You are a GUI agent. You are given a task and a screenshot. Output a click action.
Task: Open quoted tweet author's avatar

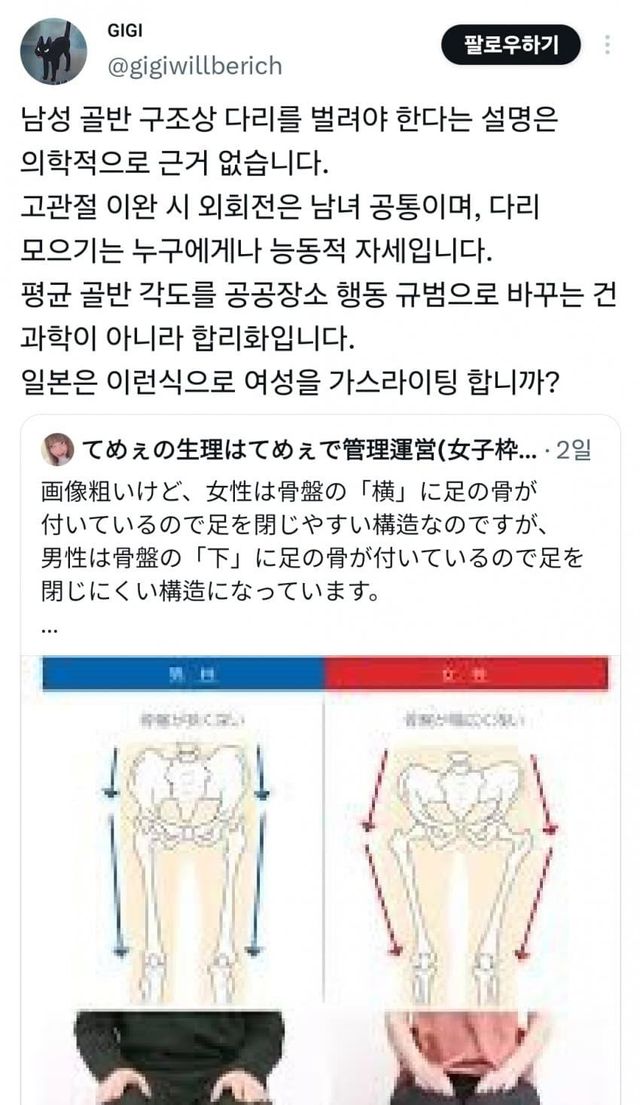click(57, 450)
